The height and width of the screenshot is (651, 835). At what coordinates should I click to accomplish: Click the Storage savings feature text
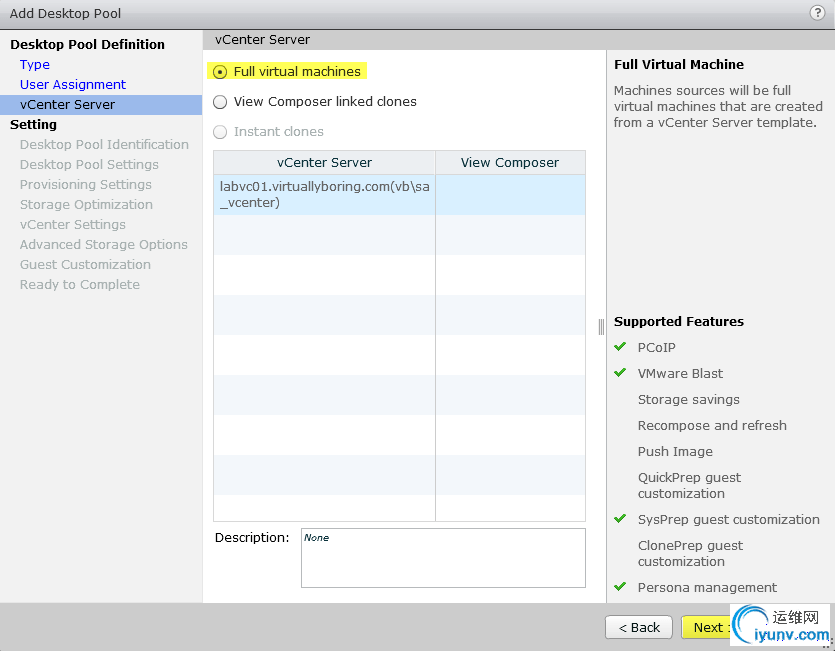click(689, 400)
